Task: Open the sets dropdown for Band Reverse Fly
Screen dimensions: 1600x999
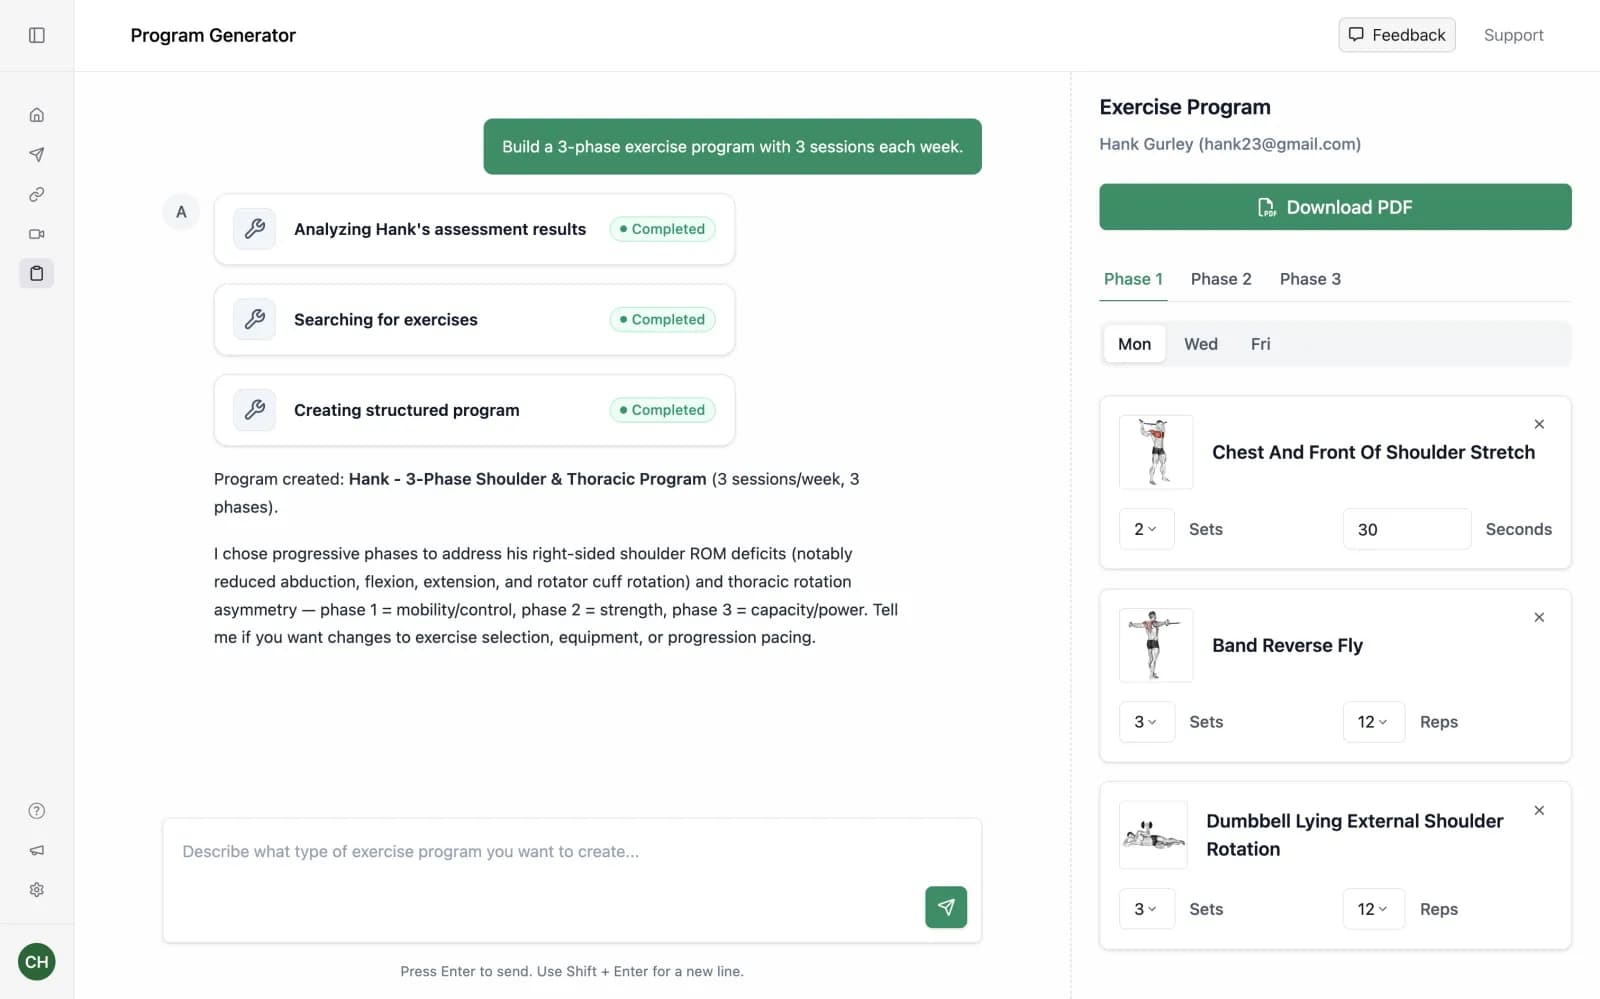Action: tap(1147, 721)
